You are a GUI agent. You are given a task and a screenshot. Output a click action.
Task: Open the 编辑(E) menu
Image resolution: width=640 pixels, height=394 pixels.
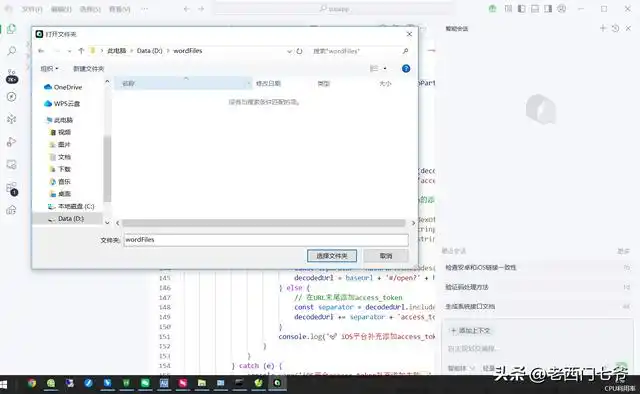pos(61,9)
